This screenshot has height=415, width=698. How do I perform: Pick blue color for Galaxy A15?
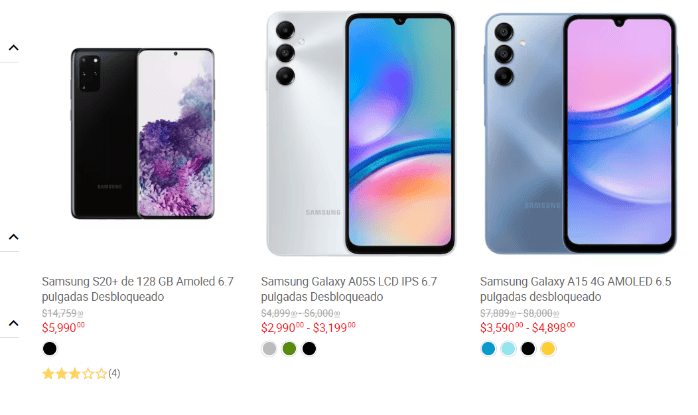point(488,349)
